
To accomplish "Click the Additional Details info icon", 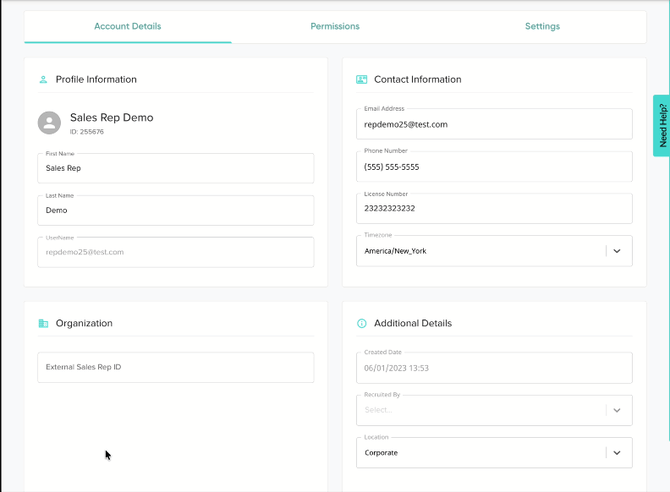I will tap(361, 323).
